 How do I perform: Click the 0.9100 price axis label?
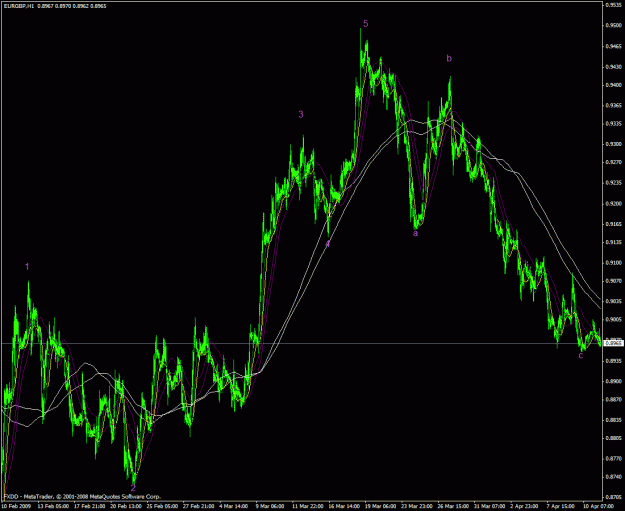tap(614, 262)
